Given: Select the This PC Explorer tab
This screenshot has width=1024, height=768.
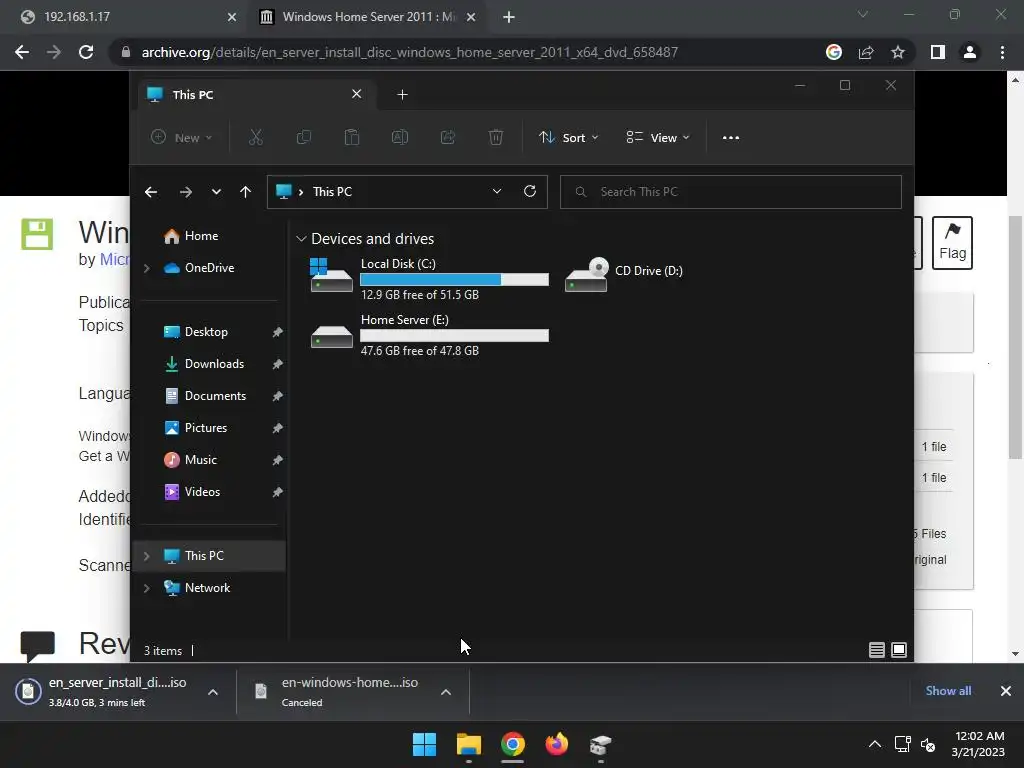Looking at the screenshot, I should tap(255, 95).
